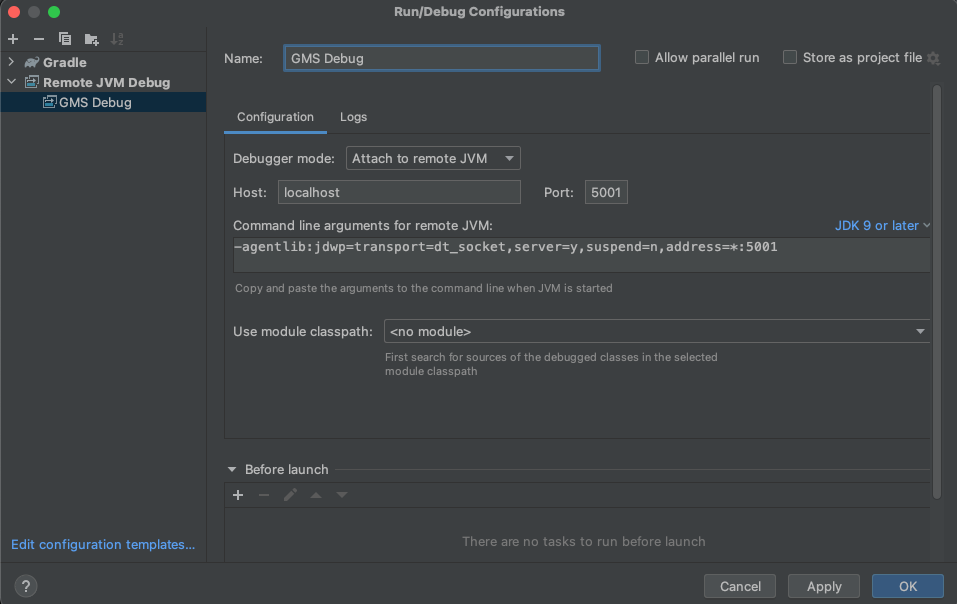957x604 pixels.
Task: Click the Create New Folder icon
Action: pyautogui.click(x=91, y=39)
